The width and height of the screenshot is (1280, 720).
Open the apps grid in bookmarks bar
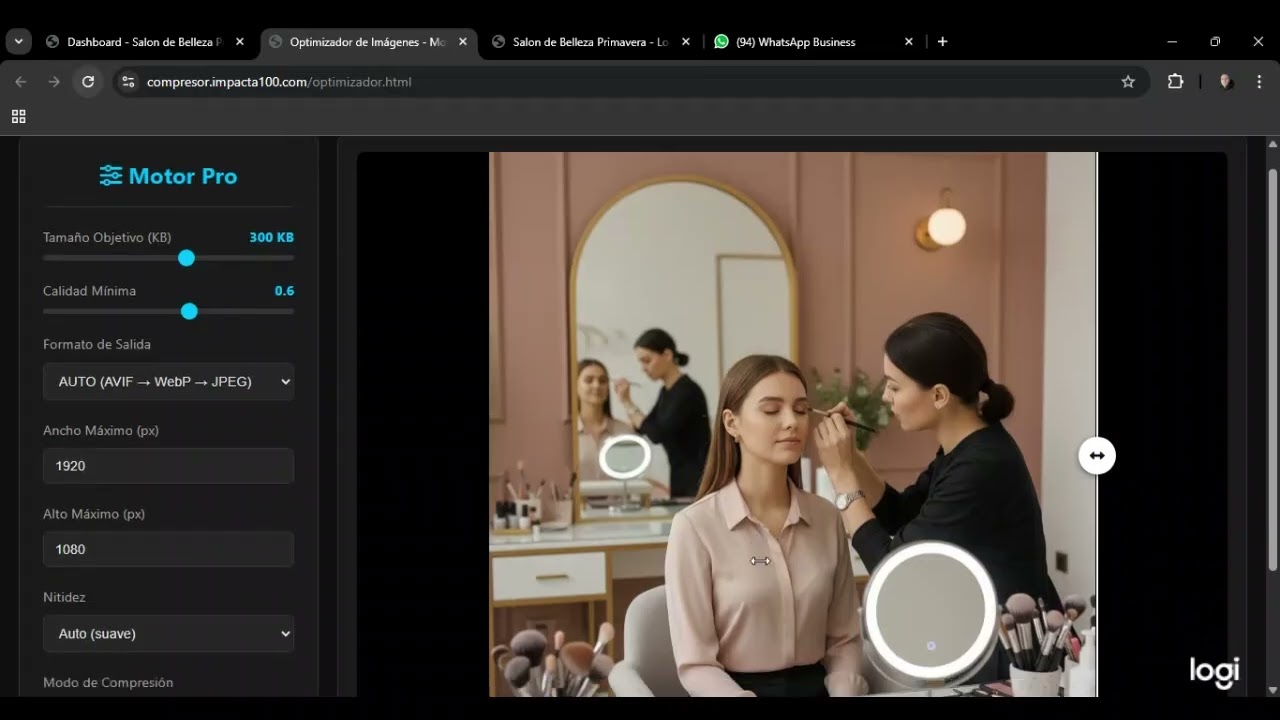[18, 117]
